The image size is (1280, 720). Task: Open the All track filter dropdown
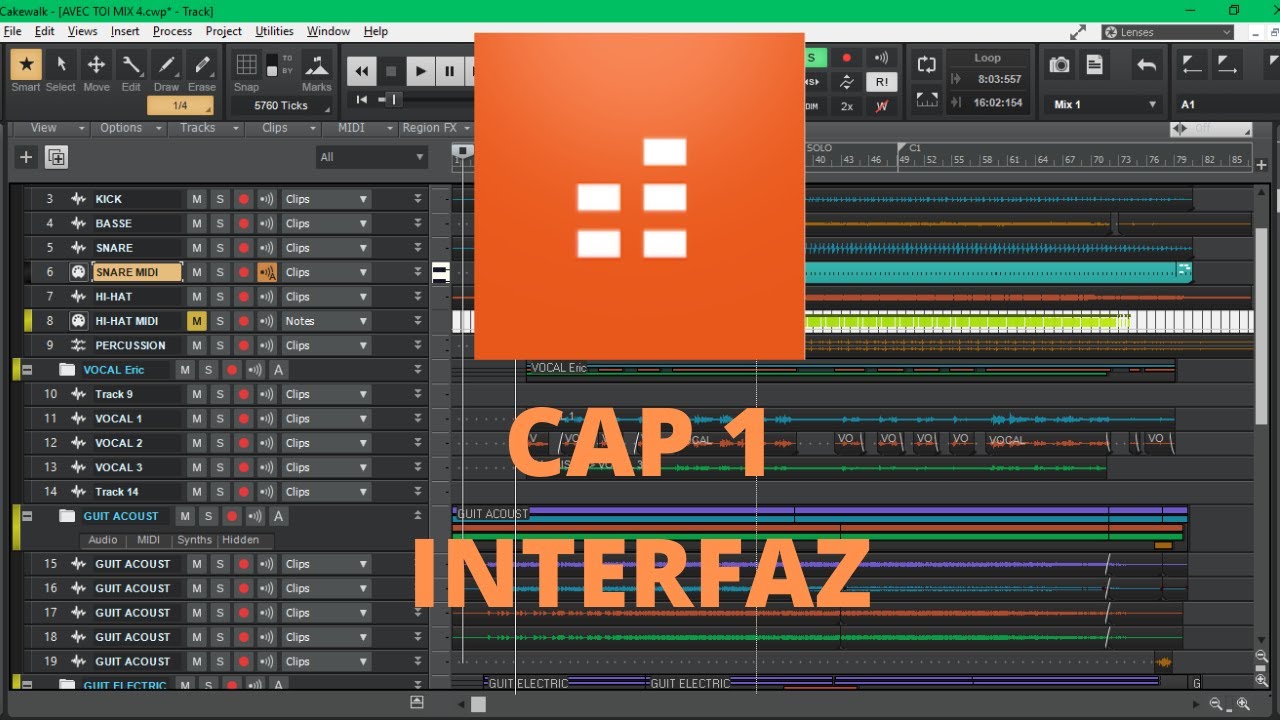pos(372,157)
